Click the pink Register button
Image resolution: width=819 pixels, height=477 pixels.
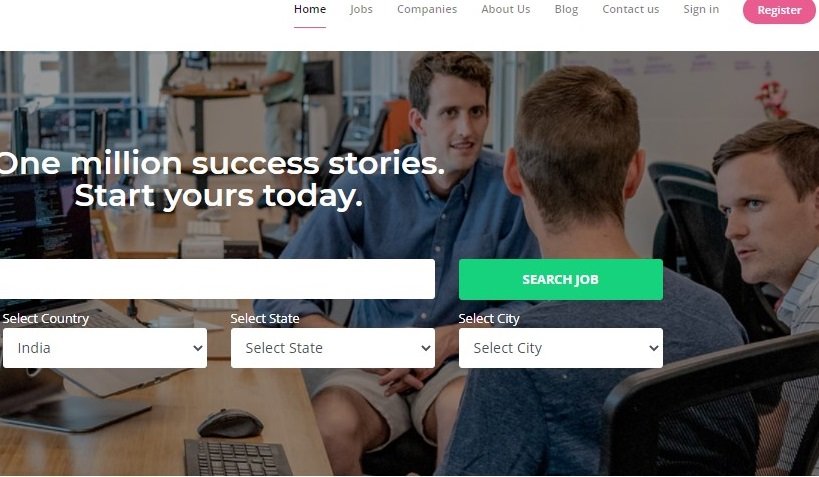click(x=779, y=10)
